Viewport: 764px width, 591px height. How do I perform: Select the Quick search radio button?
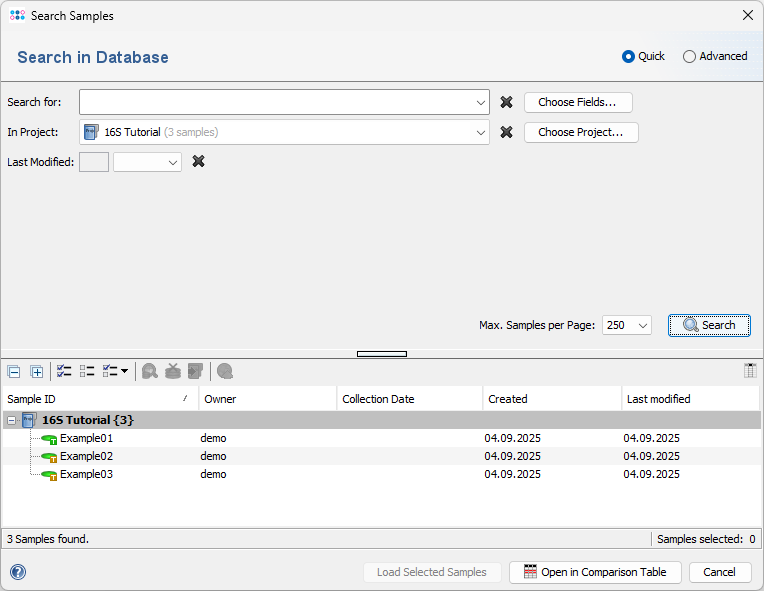click(629, 57)
